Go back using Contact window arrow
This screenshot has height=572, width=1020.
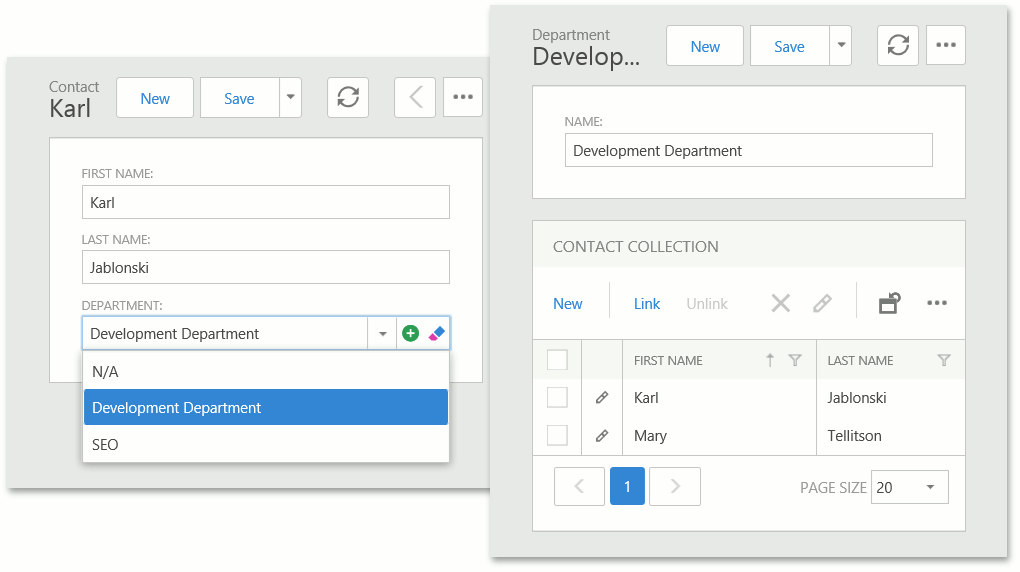(415, 98)
